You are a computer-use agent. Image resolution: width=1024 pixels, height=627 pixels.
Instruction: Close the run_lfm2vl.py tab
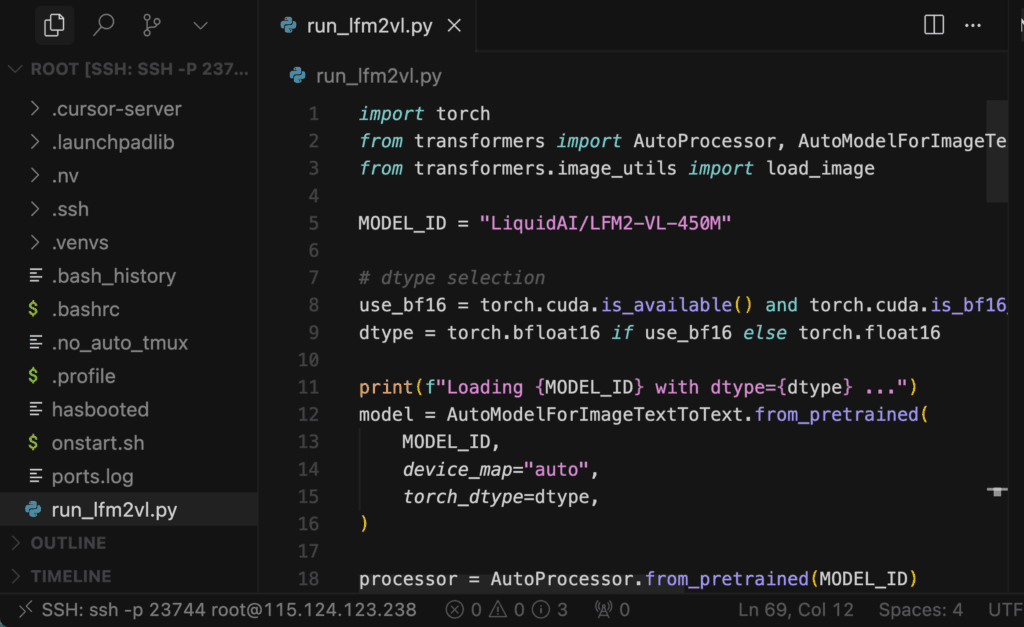(455, 26)
